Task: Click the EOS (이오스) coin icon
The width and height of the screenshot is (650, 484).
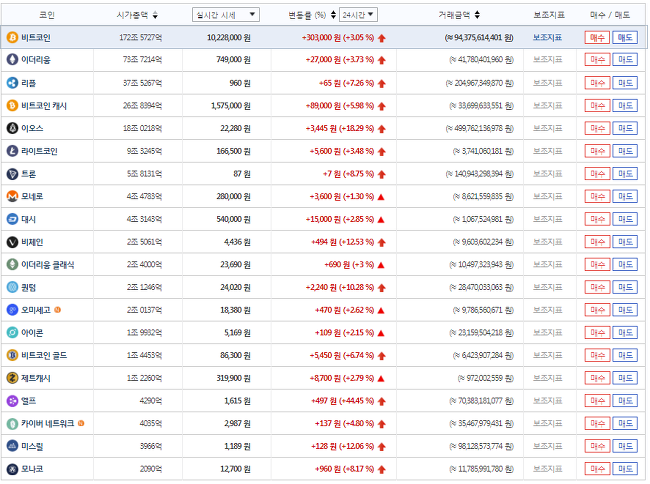Action: tap(12, 128)
